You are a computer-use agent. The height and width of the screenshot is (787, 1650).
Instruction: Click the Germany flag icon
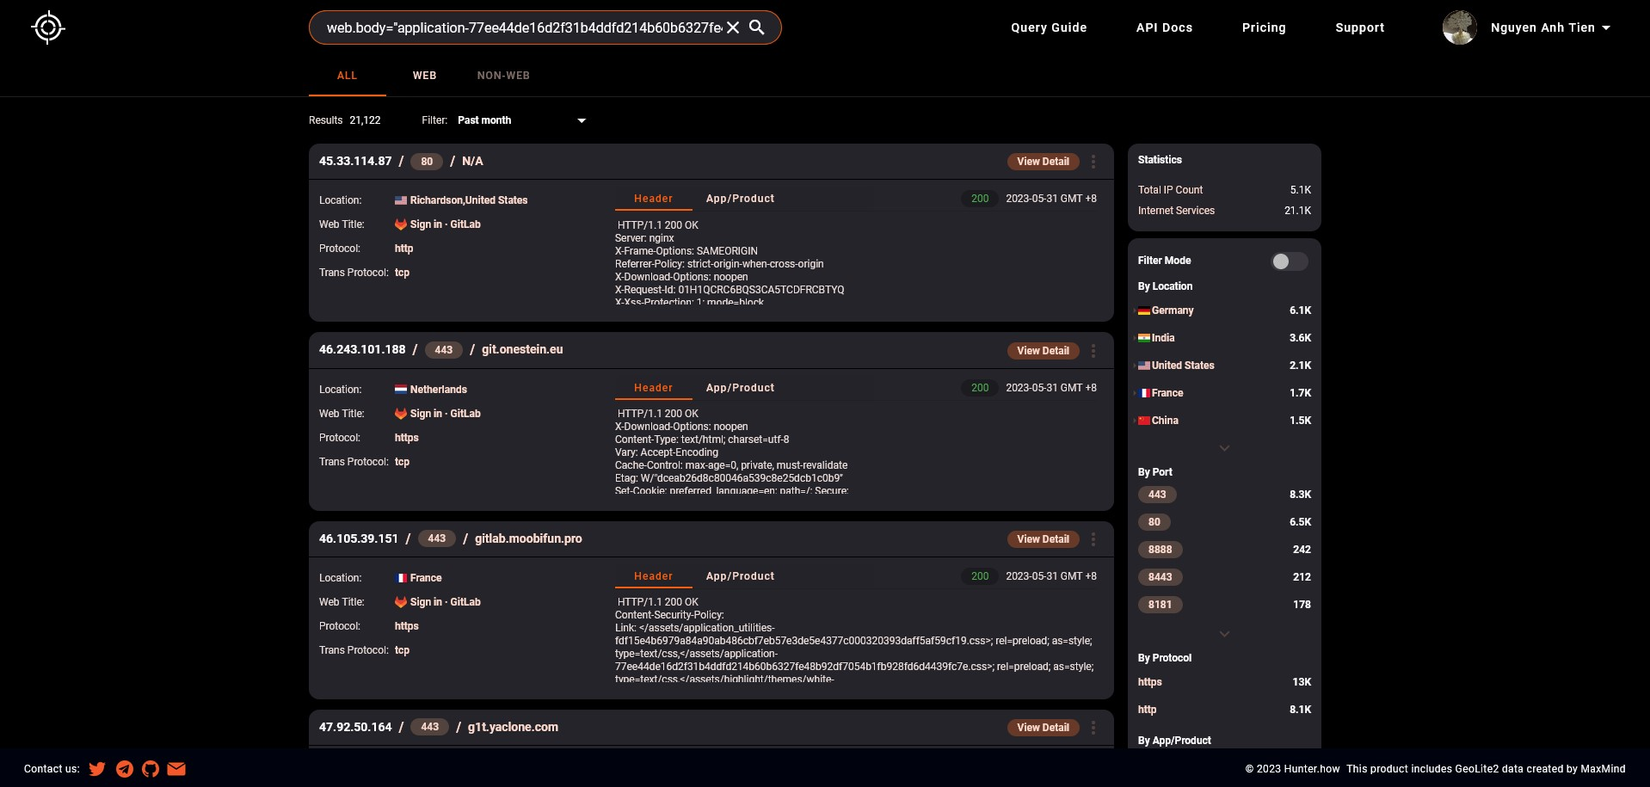(1144, 311)
